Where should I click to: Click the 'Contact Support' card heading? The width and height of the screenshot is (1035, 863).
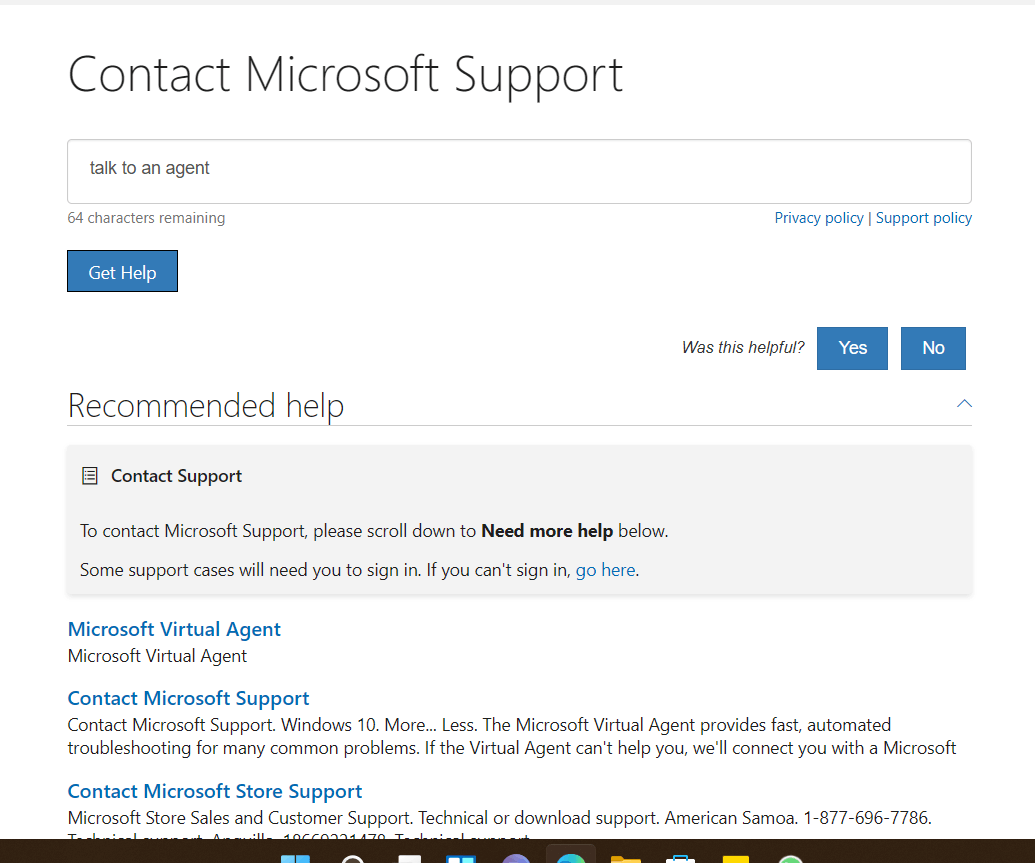(176, 476)
